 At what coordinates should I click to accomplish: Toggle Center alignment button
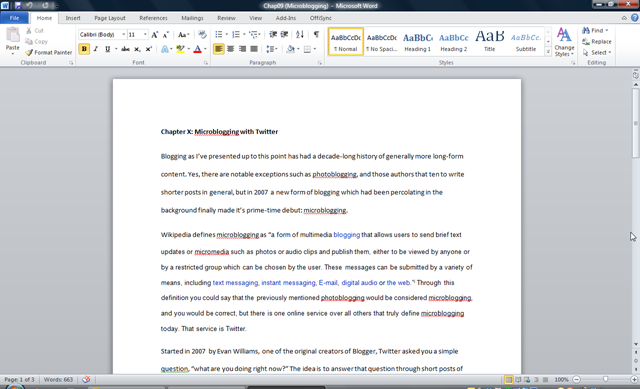[231, 49]
